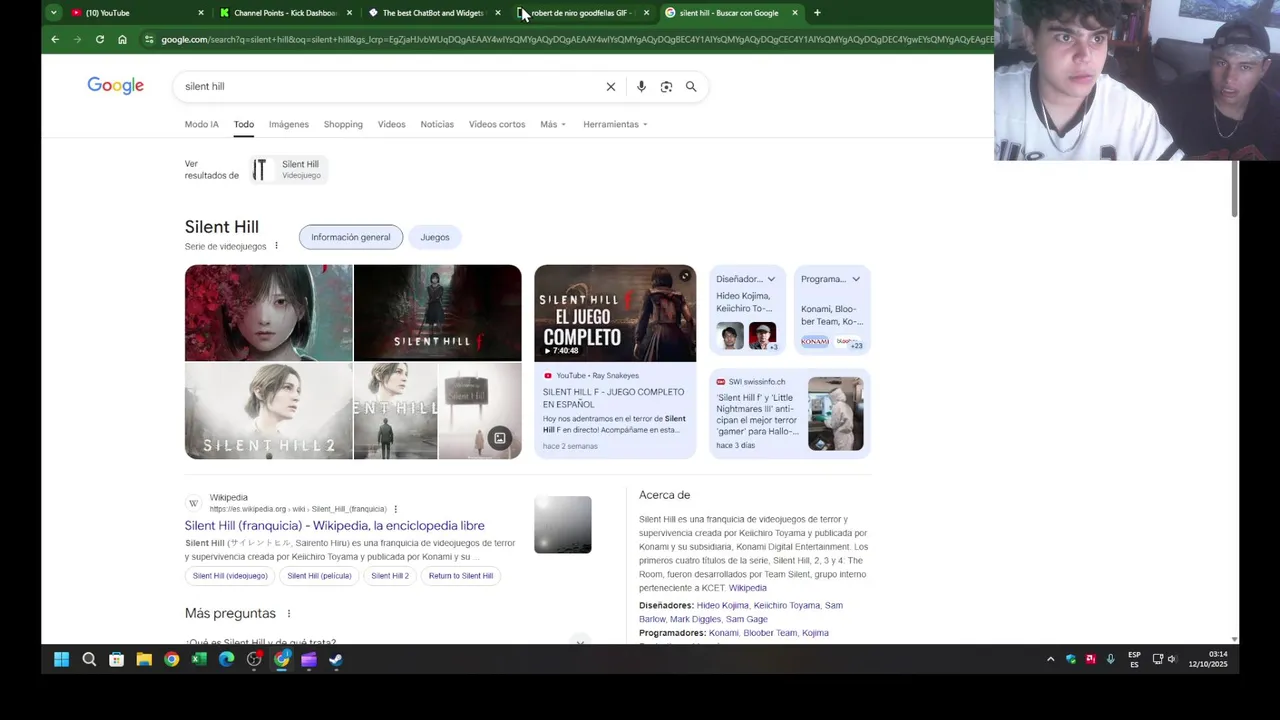Open the image gallery icon on thumbnails
This screenshot has width=1280, height=720.
[x=500, y=438]
